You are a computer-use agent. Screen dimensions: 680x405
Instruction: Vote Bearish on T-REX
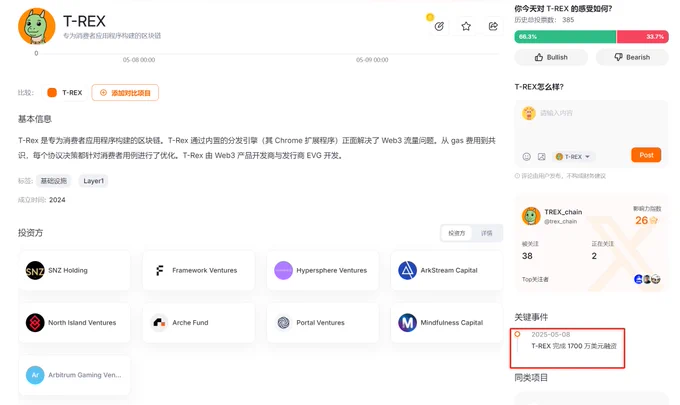632,57
